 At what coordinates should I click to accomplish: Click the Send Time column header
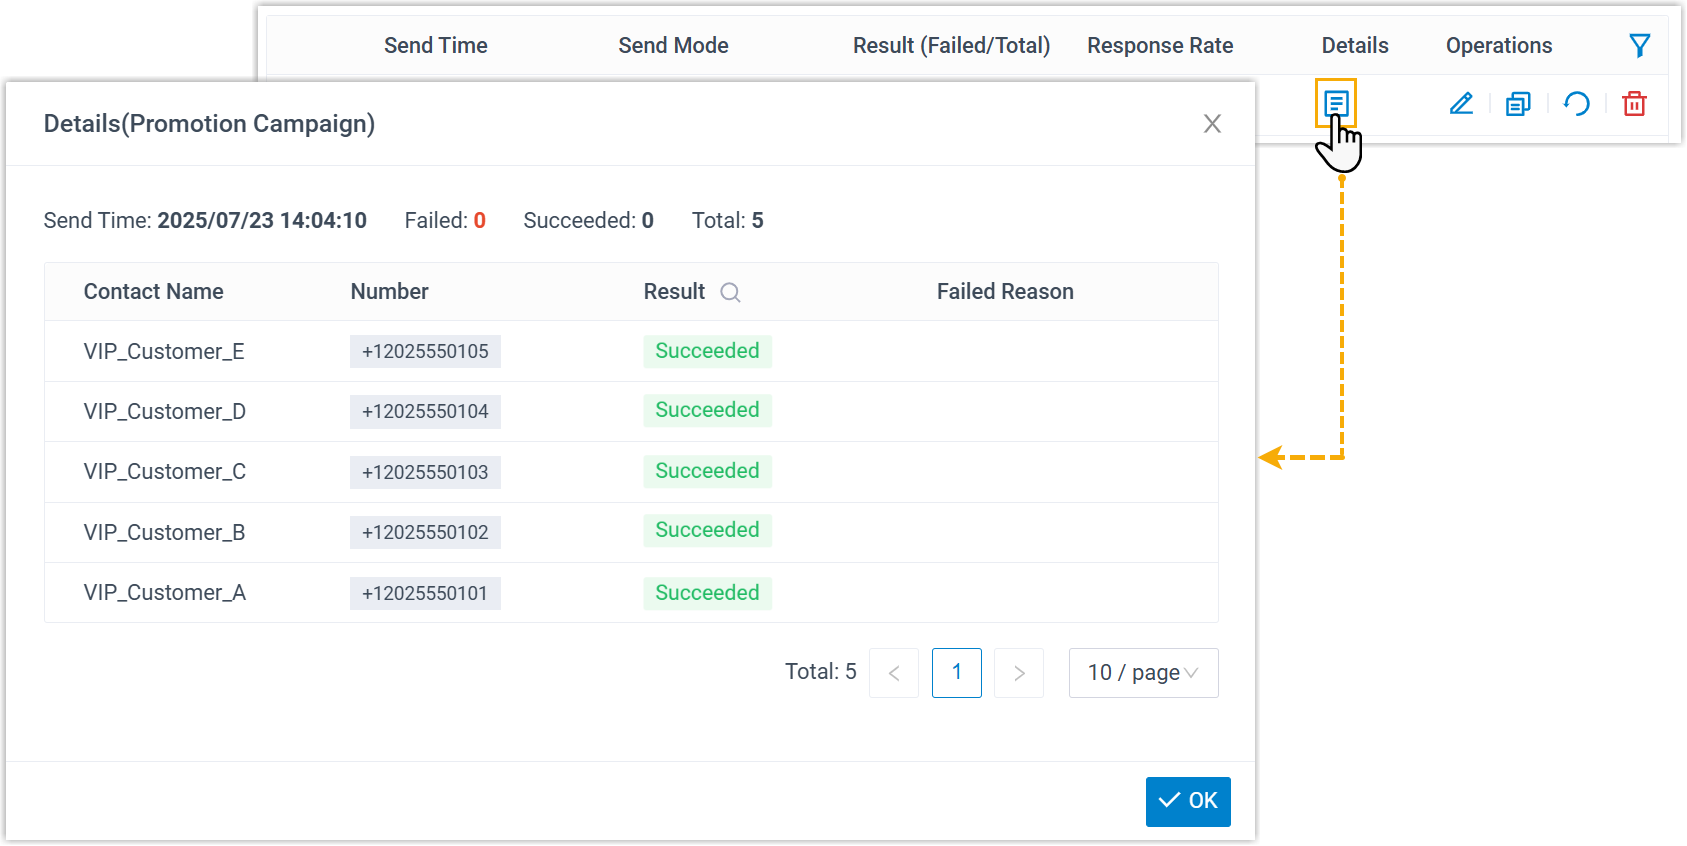coord(435,46)
